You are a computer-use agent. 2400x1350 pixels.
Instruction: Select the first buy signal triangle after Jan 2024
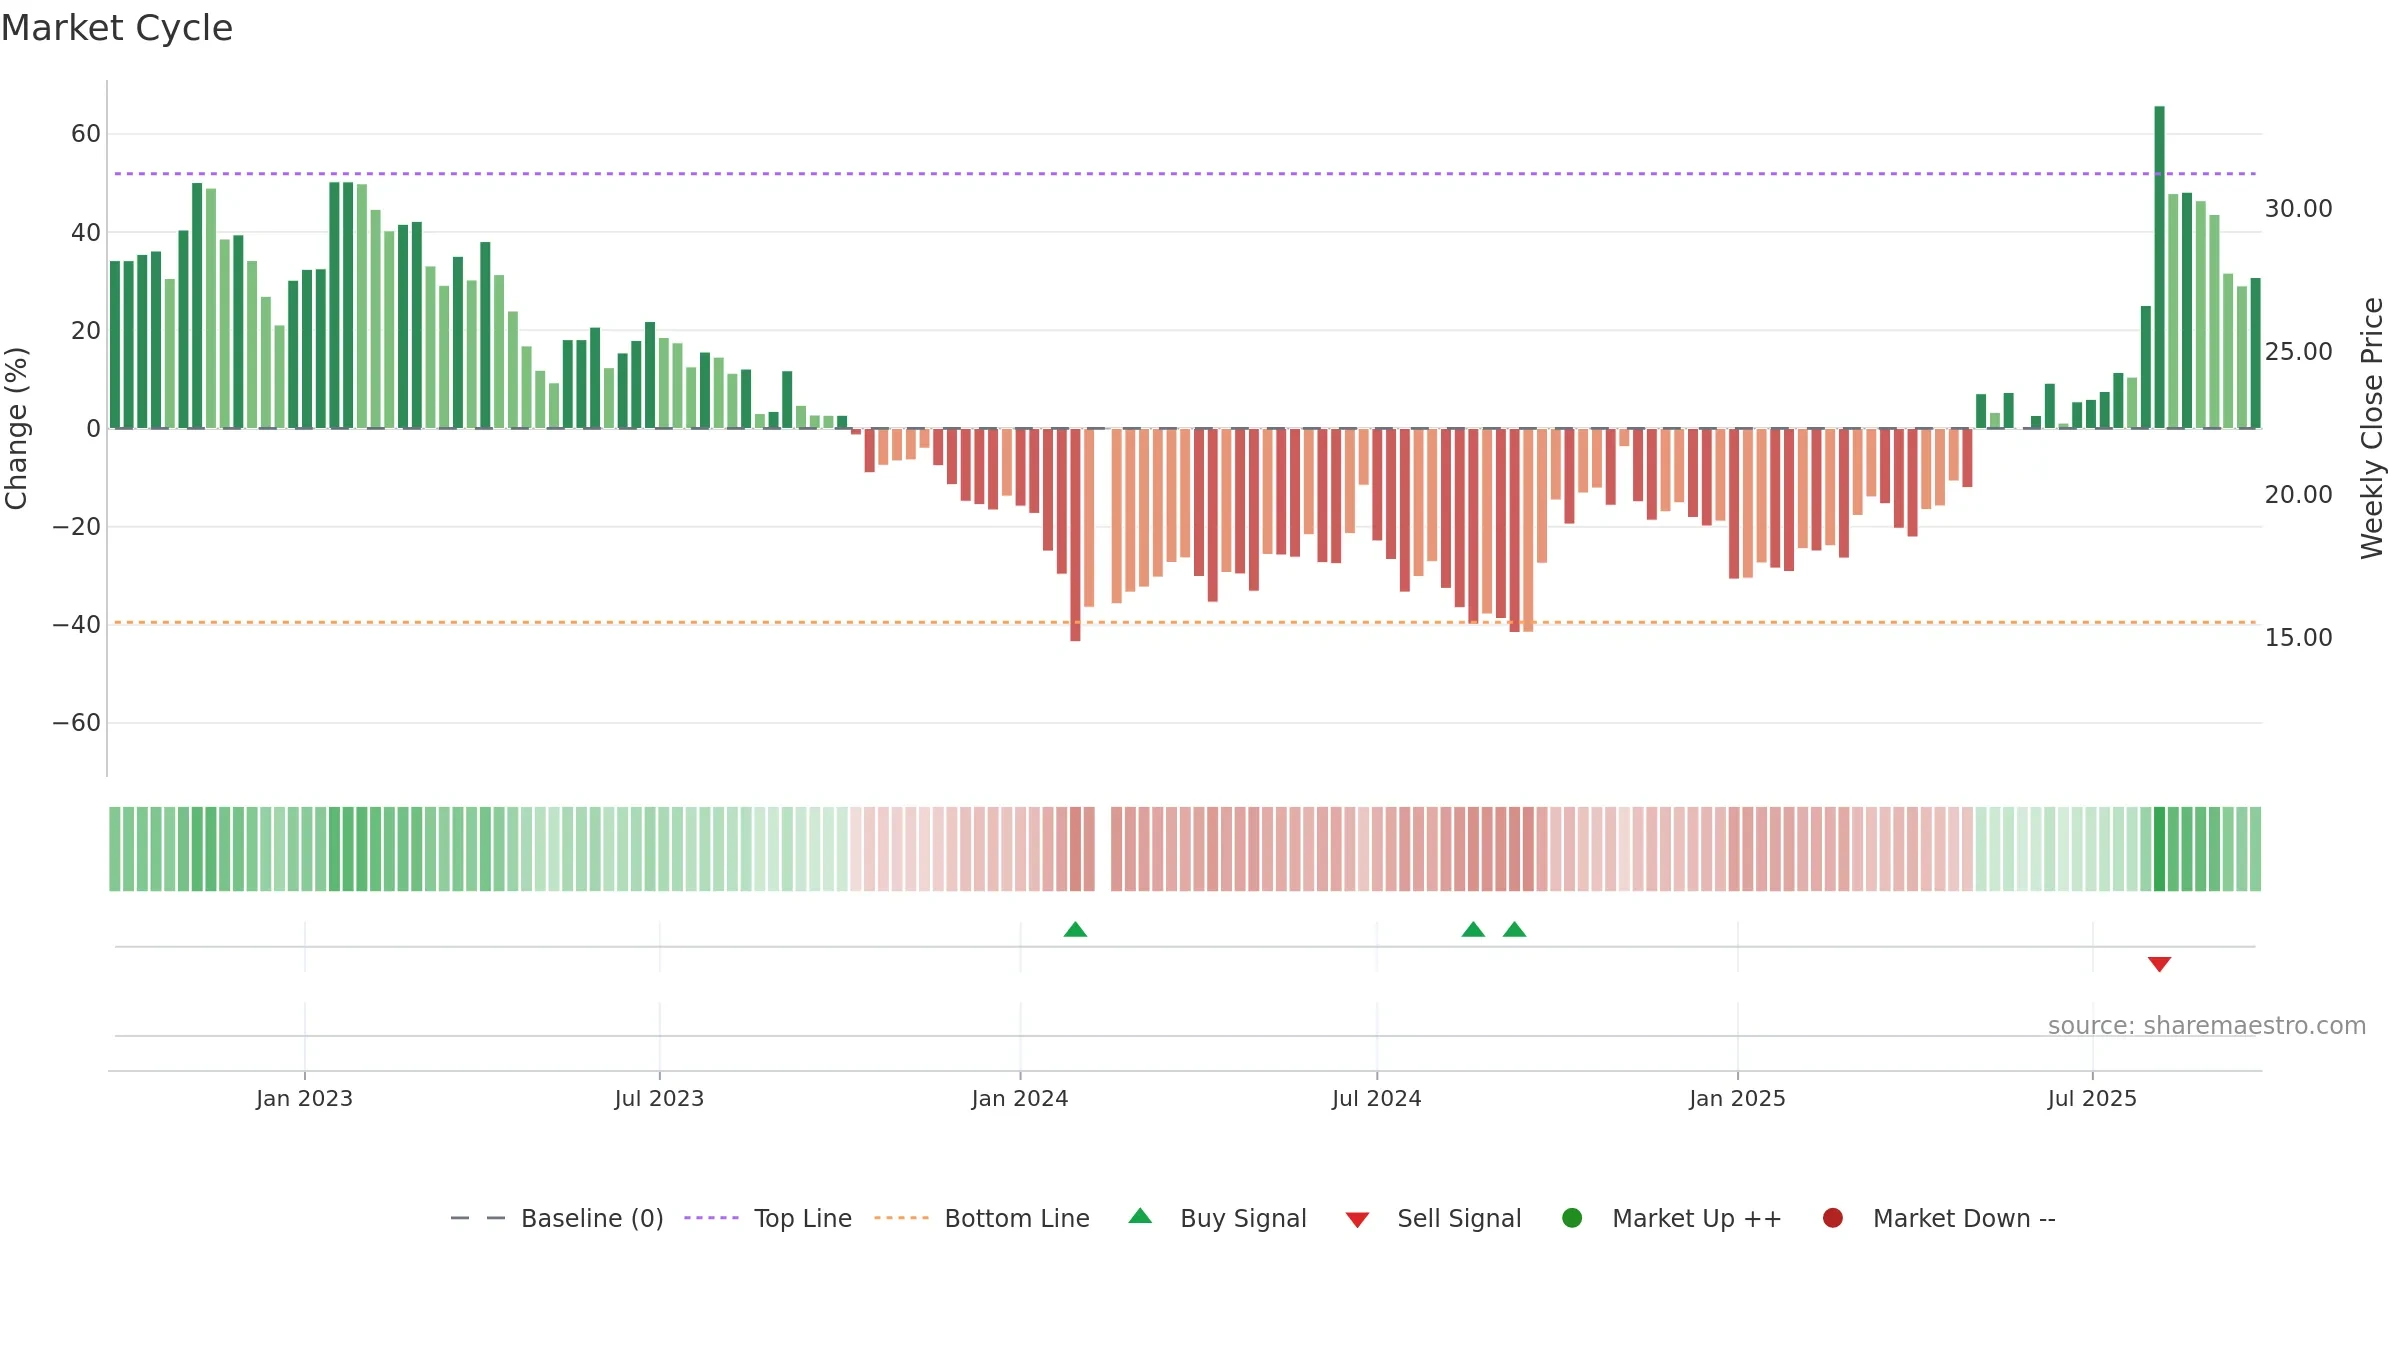1075,929
